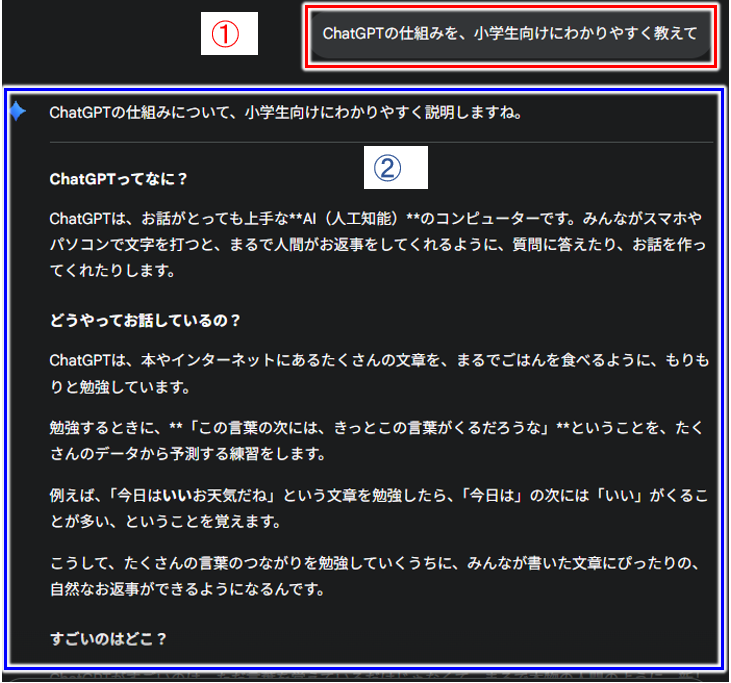731x683 pixels.
Task: Click the heading どうやってお話しているの？
Action: (x=145, y=320)
